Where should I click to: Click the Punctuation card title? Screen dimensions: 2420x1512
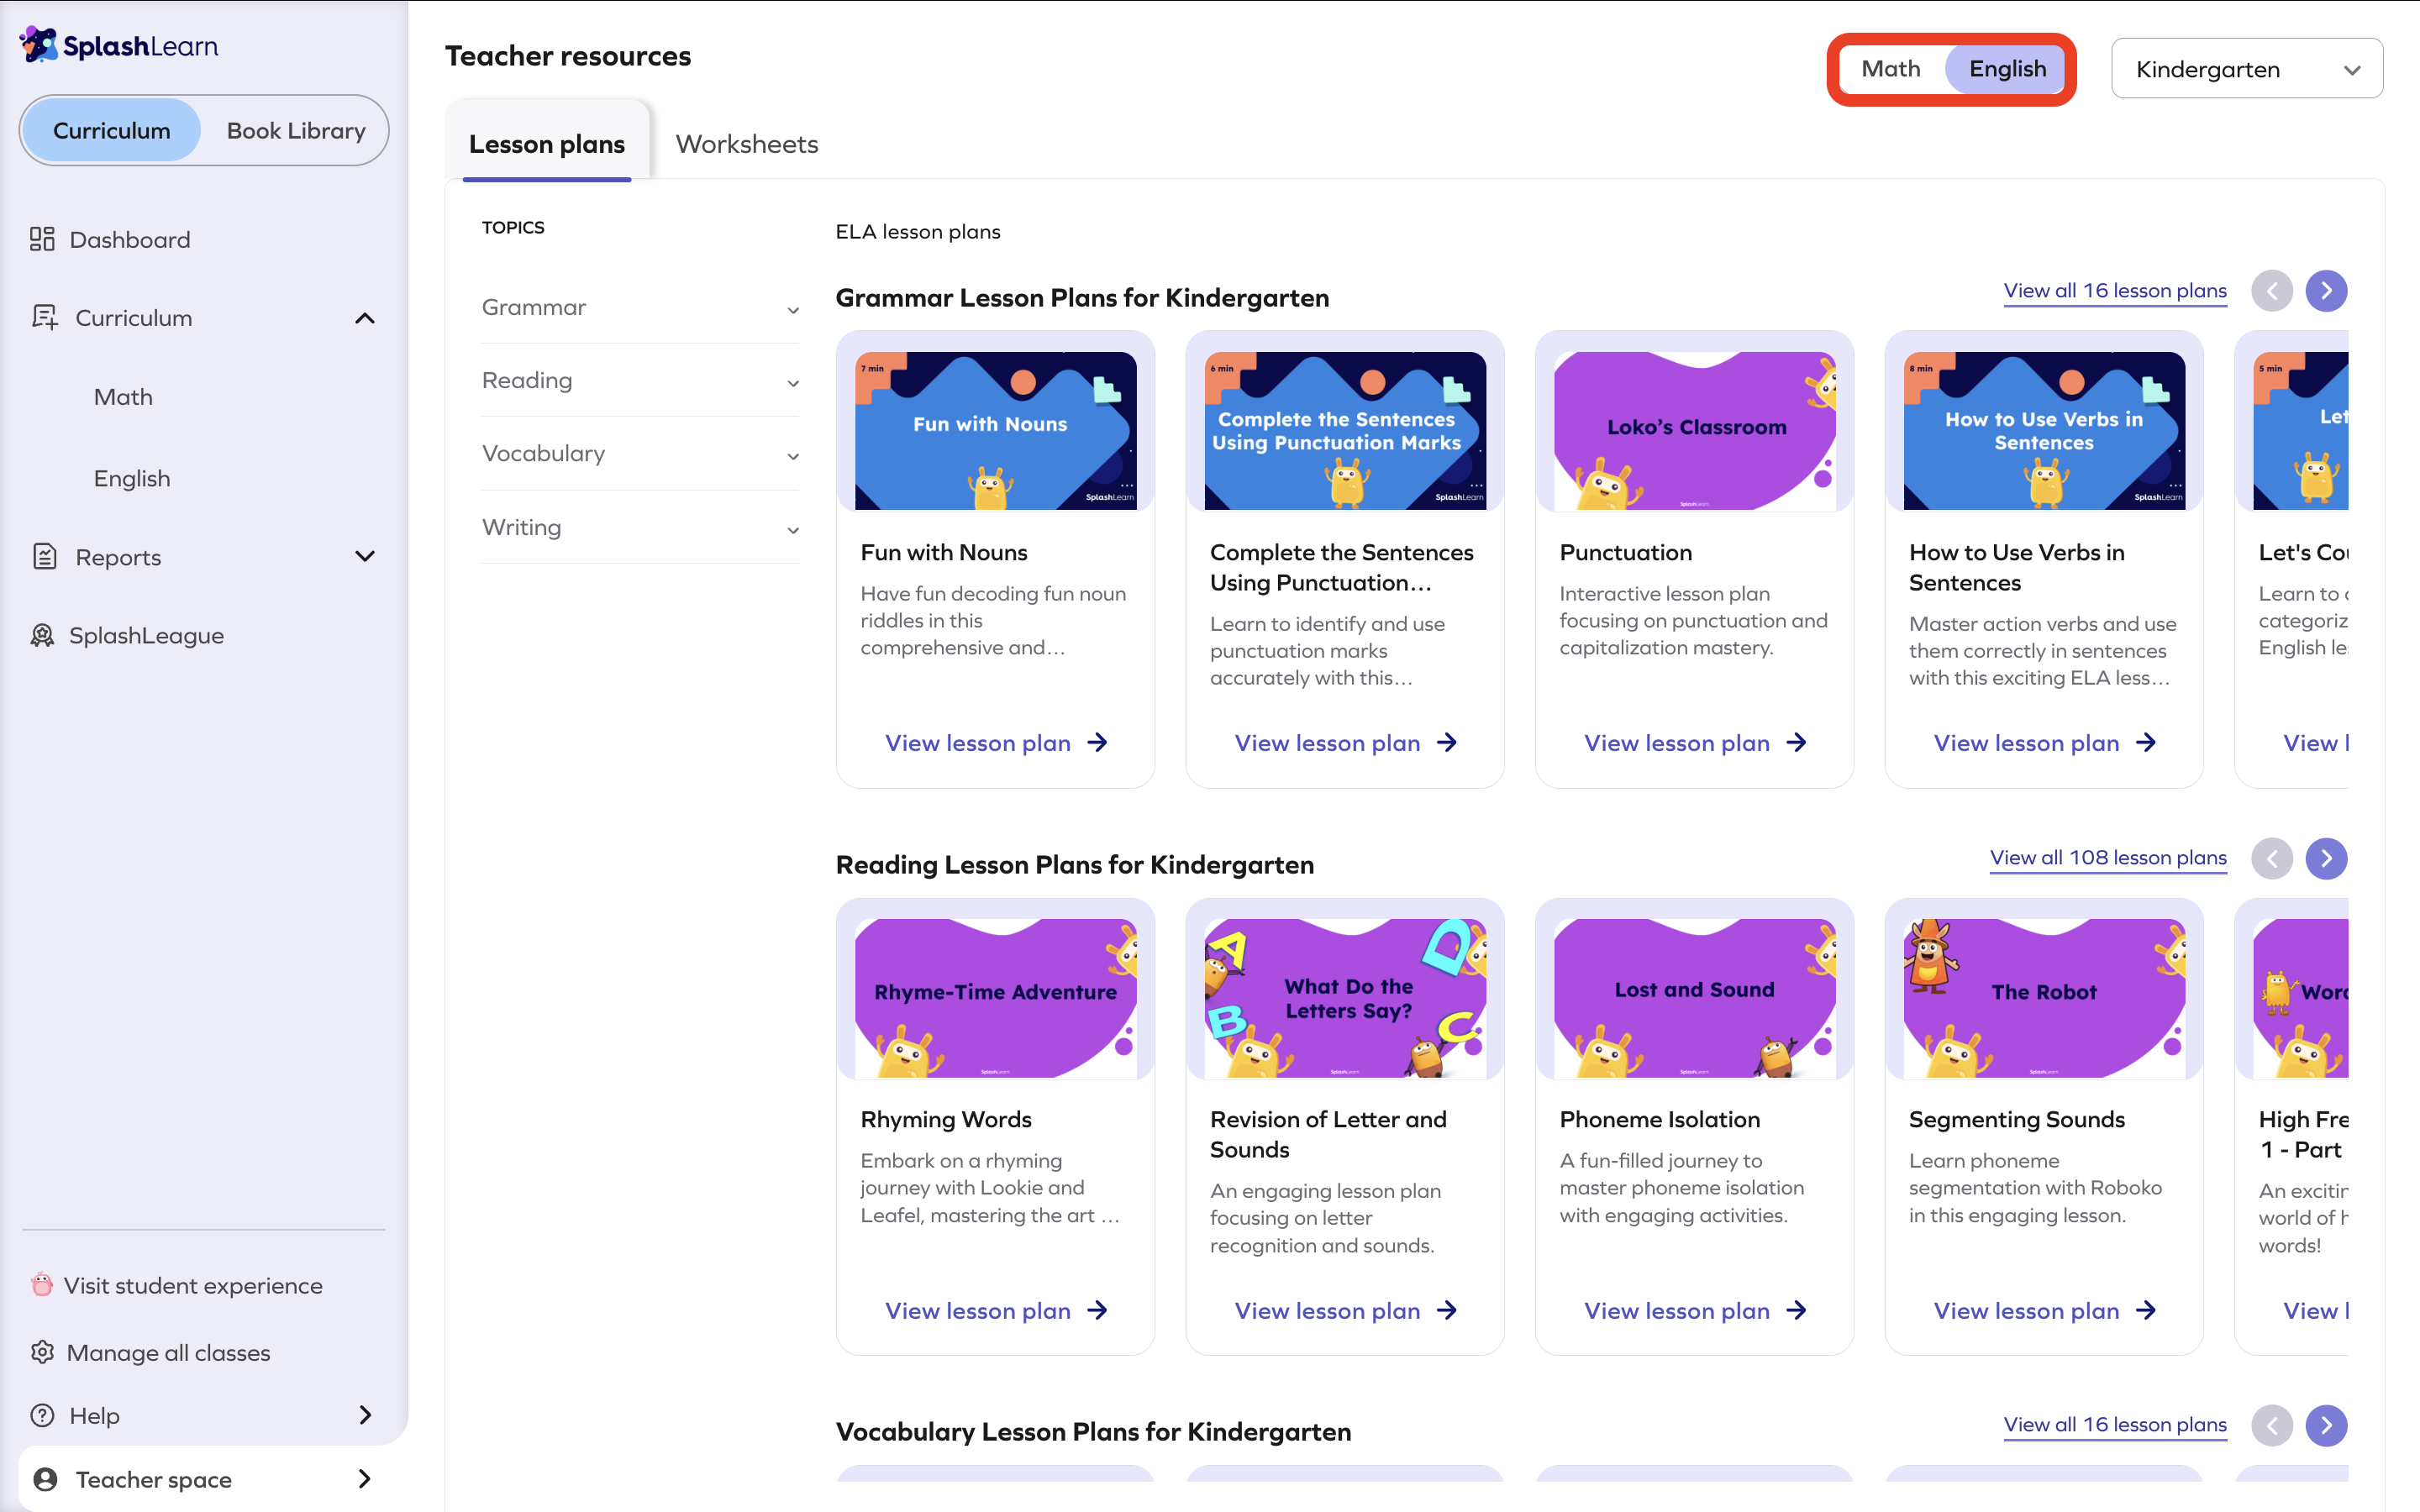[1626, 553]
